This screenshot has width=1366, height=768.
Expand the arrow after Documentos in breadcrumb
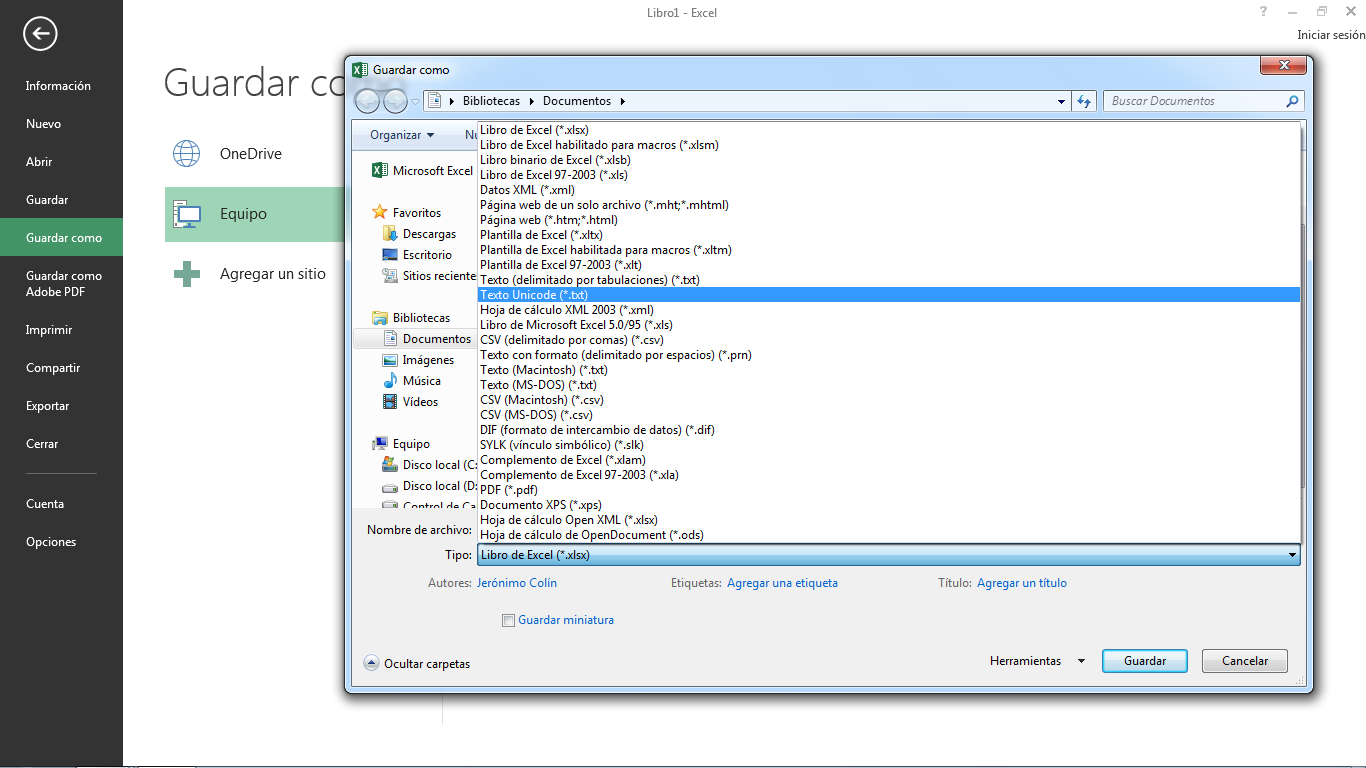pyautogui.click(x=623, y=101)
